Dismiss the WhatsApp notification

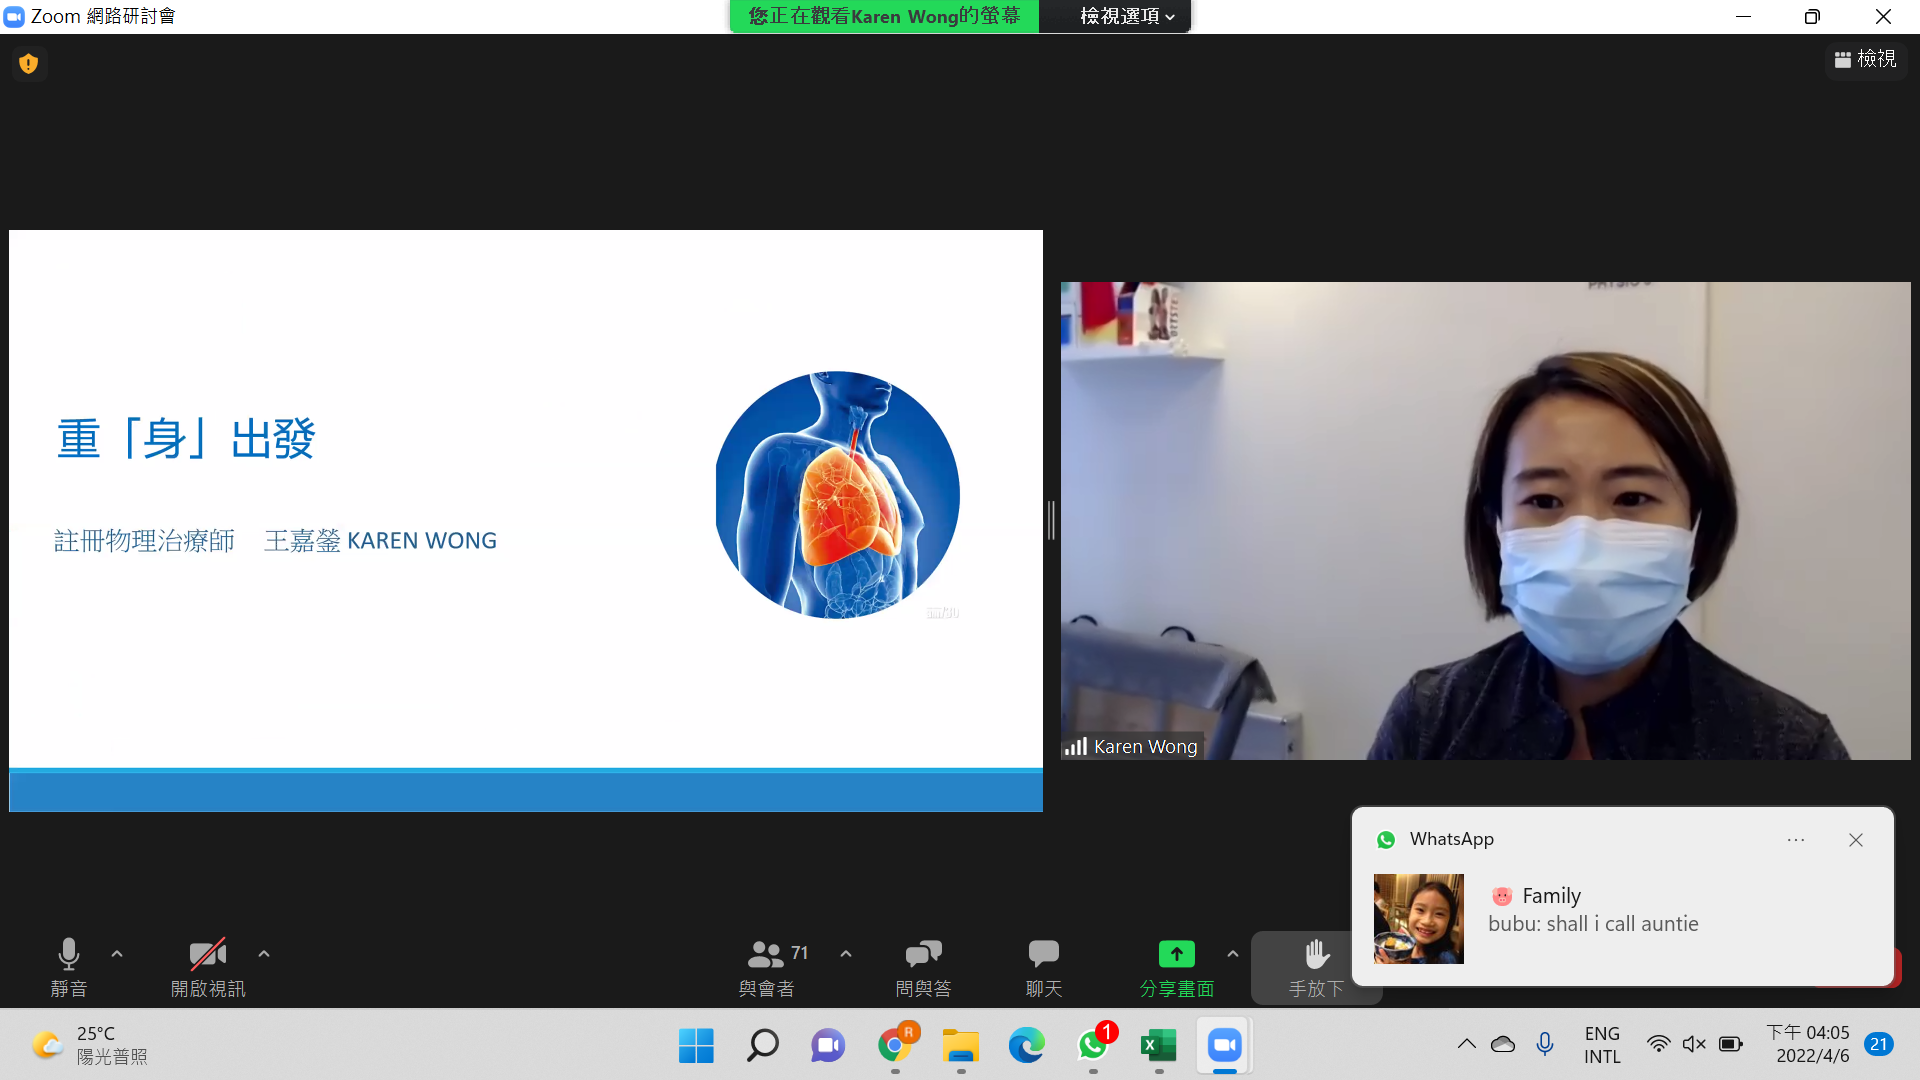[x=1856, y=840]
